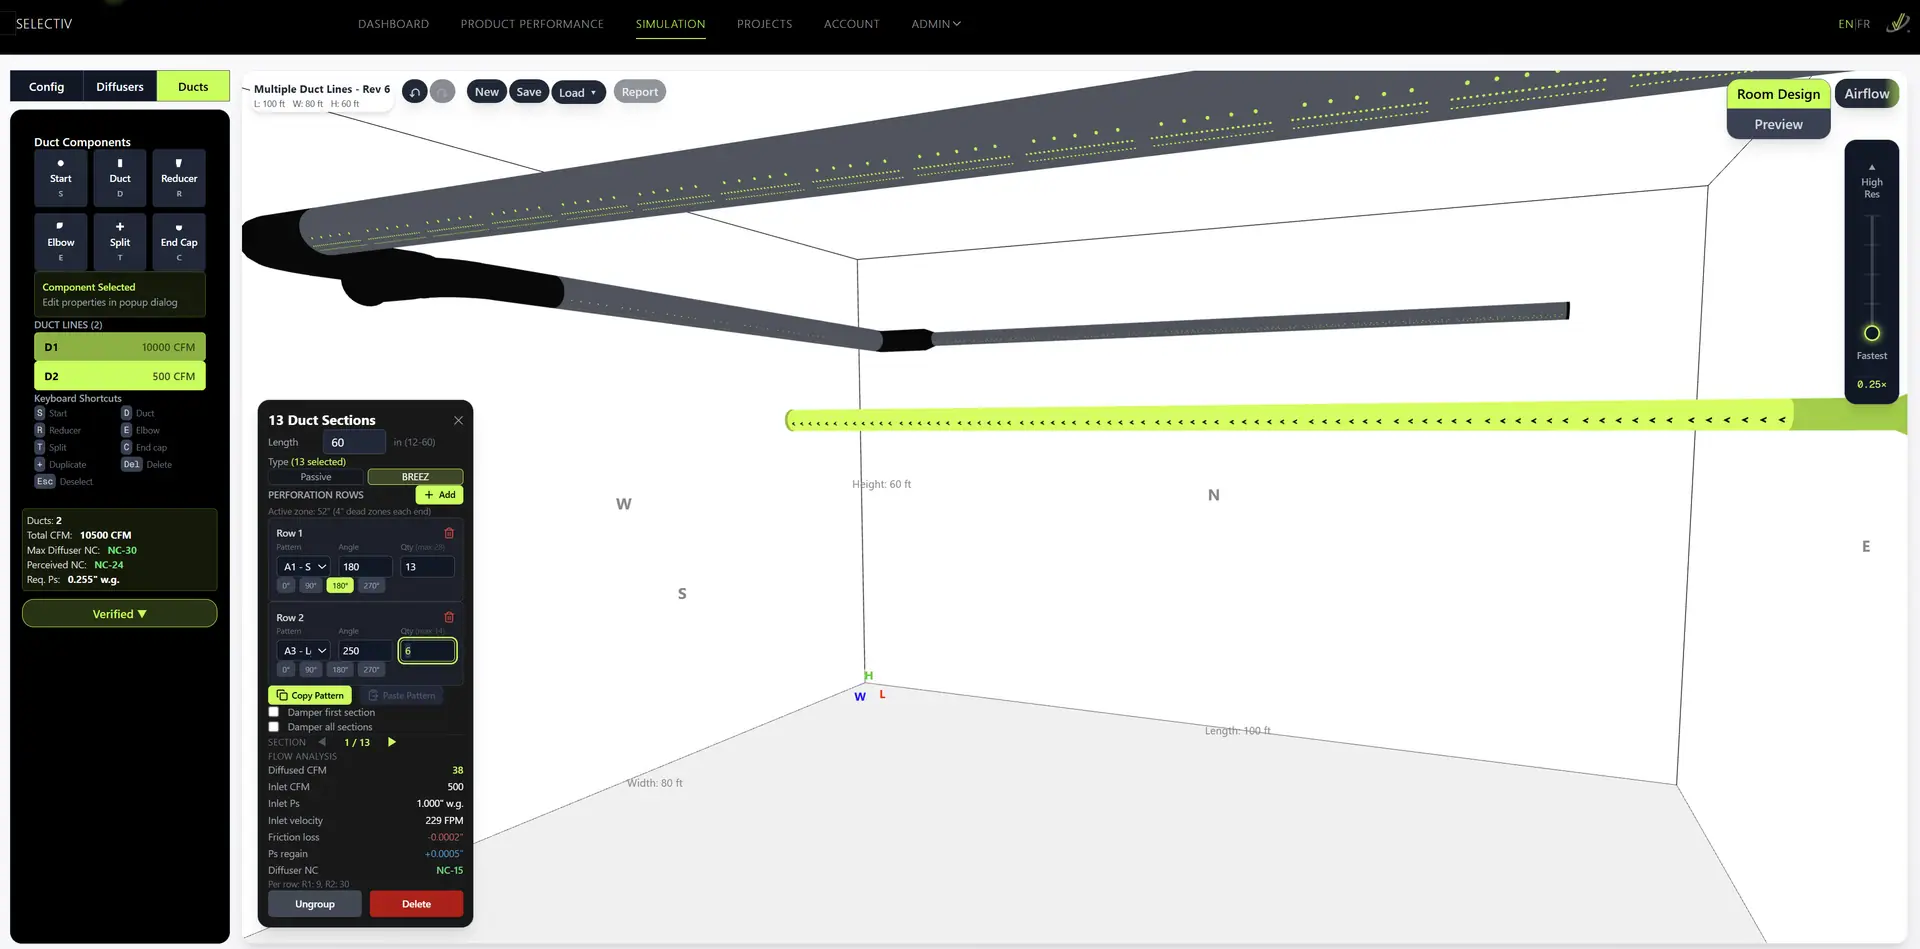The image size is (1920, 949).
Task: Go to next duct section arrow
Action: [x=392, y=742]
